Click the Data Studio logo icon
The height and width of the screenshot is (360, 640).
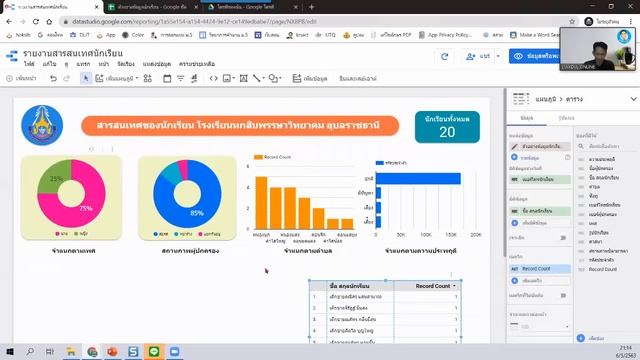pyautogui.click(x=12, y=56)
